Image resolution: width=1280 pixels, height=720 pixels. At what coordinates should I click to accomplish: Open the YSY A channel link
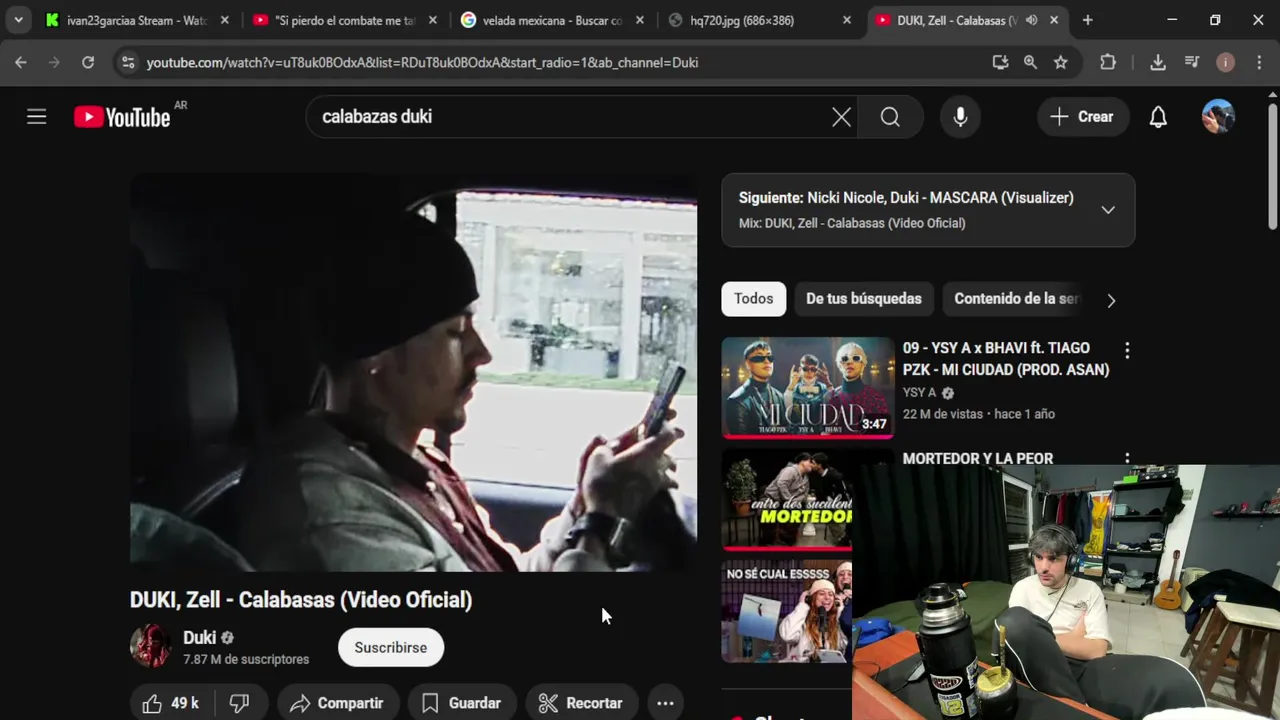point(919,393)
